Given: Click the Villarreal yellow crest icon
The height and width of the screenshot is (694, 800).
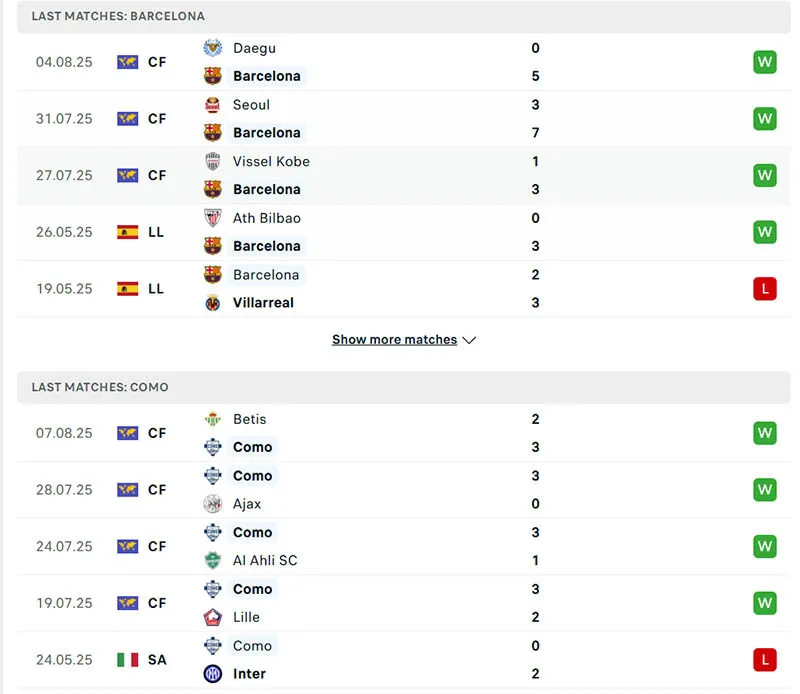Looking at the screenshot, I should point(212,303).
